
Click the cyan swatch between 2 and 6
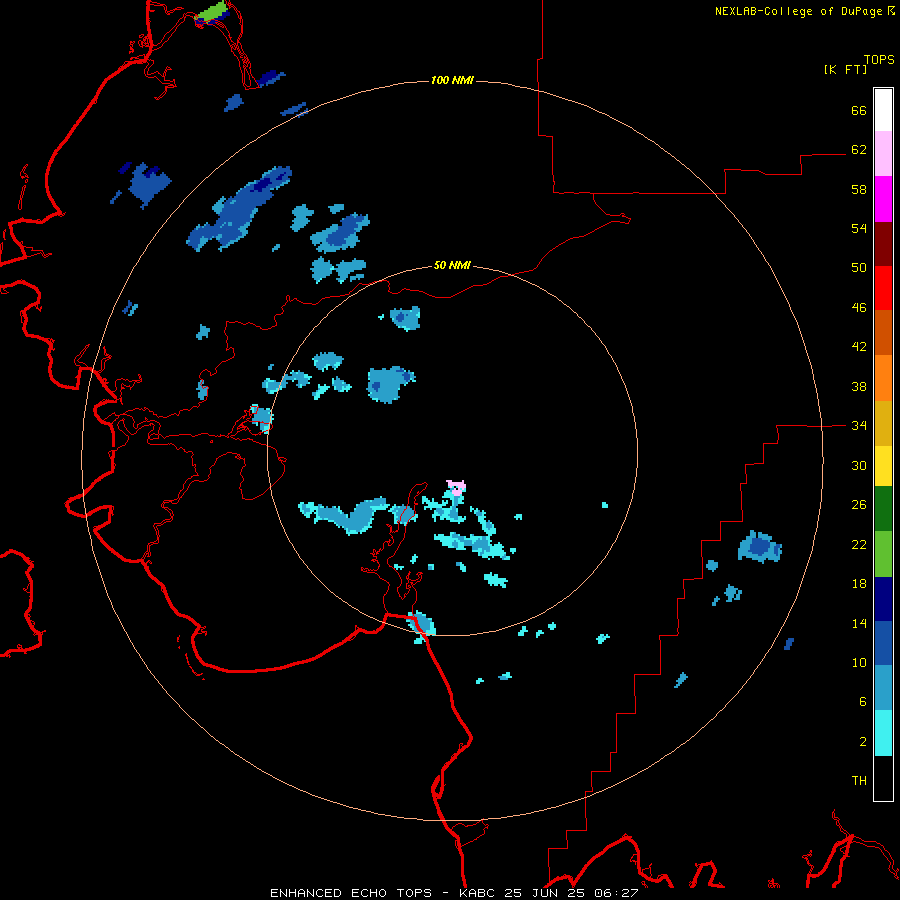click(x=883, y=733)
